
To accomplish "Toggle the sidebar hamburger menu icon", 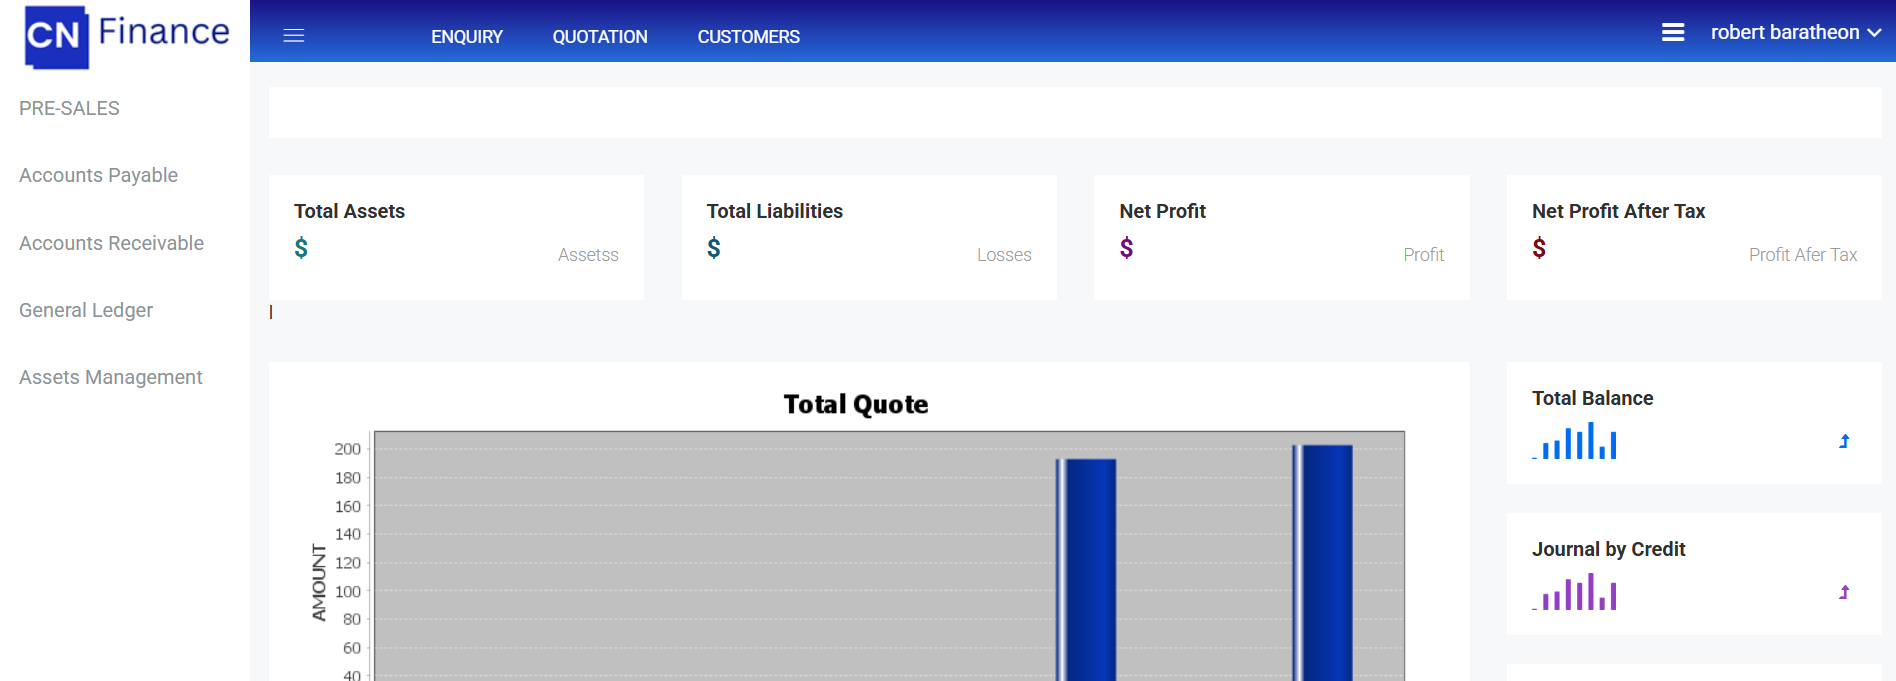I will (293, 36).
